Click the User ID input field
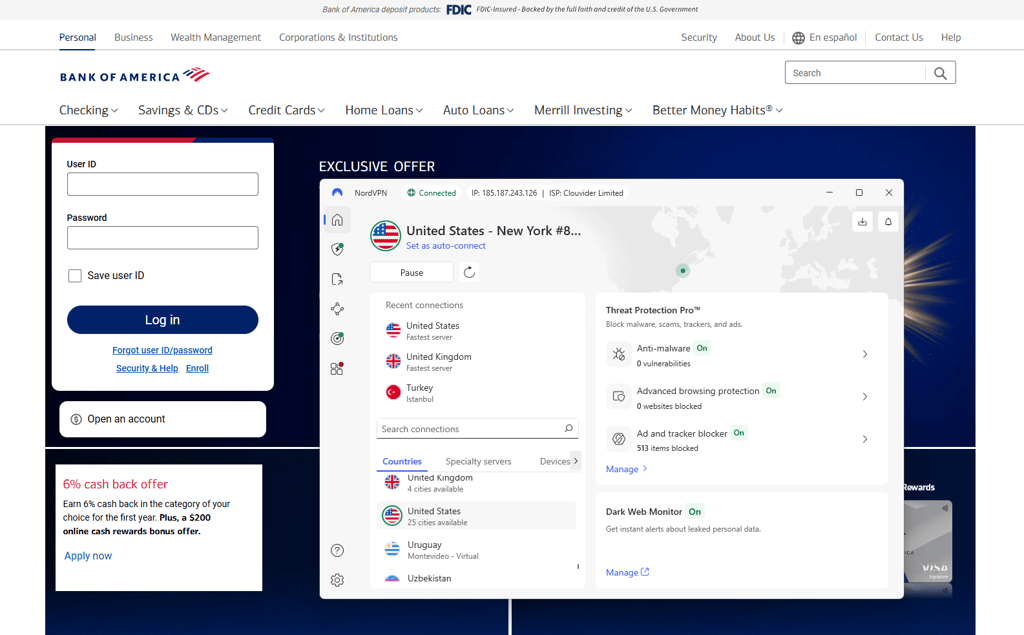1024x635 pixels. tap(163, 184)
